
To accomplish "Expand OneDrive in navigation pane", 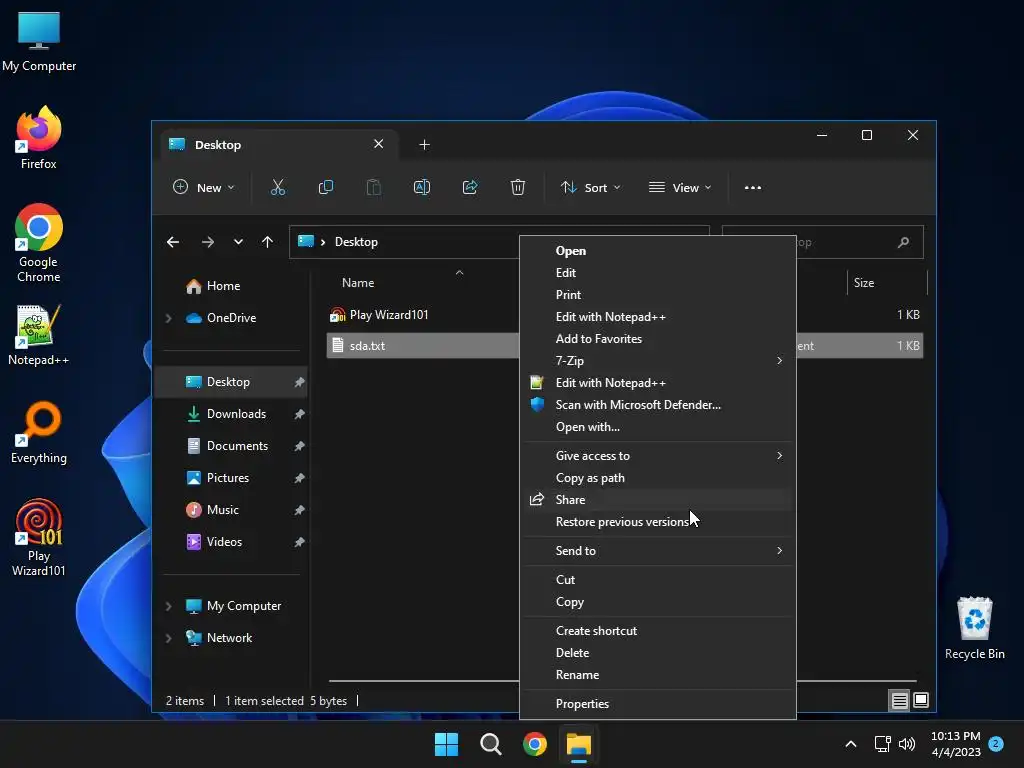I will coord(168,318).
